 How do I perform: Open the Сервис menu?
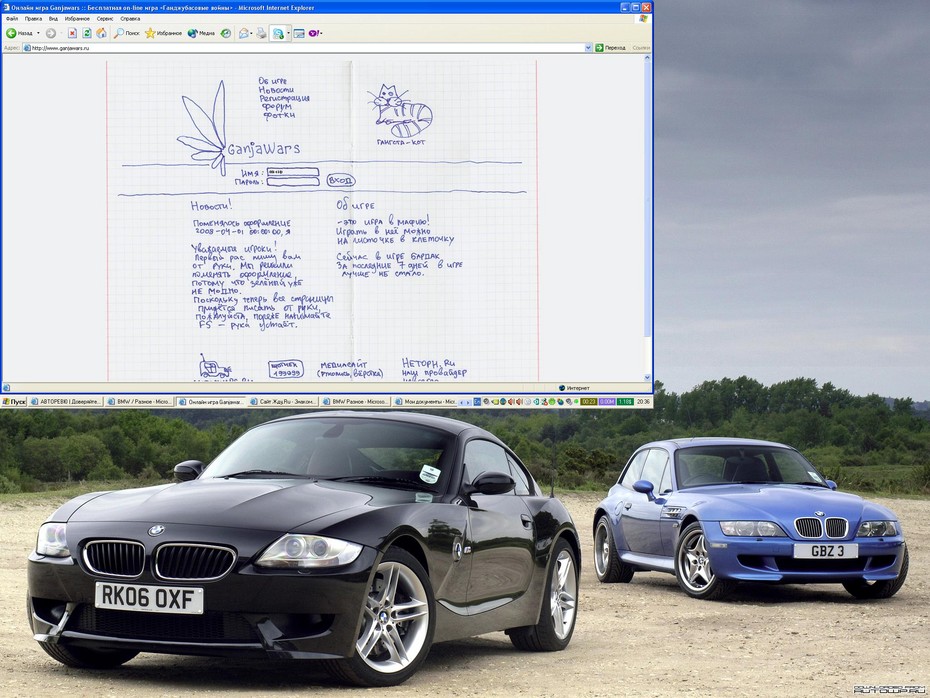(x=105, y=19)
